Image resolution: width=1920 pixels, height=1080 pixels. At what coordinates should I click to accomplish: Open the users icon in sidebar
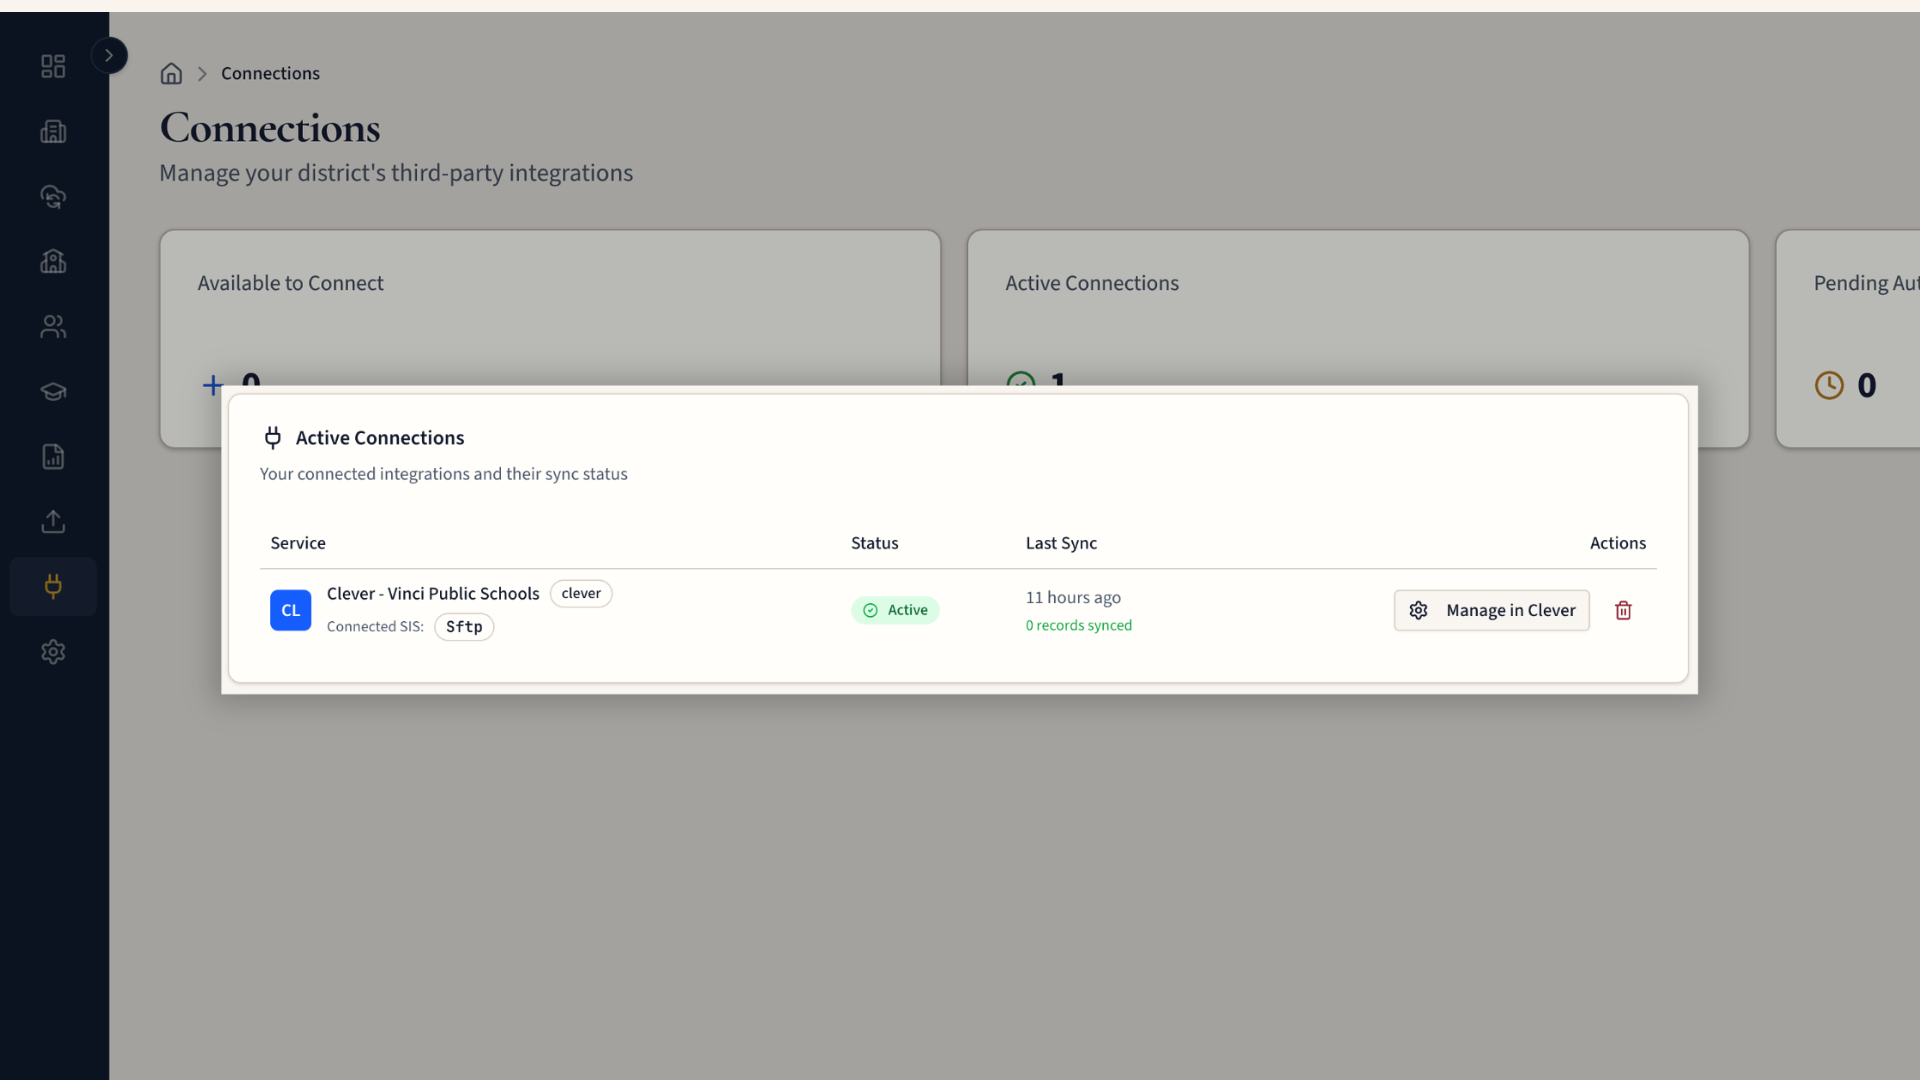tap(53, 326)
